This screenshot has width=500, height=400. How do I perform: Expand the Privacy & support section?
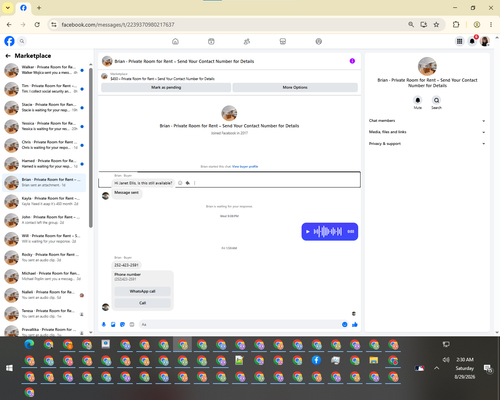(427, 144)
